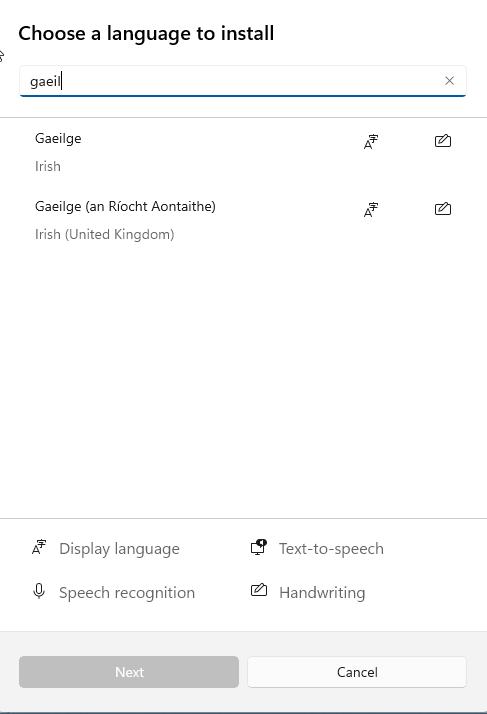This screenshot has height=714, width=487.
Task: Clear the search box with the X
Action: pos(449,81)
